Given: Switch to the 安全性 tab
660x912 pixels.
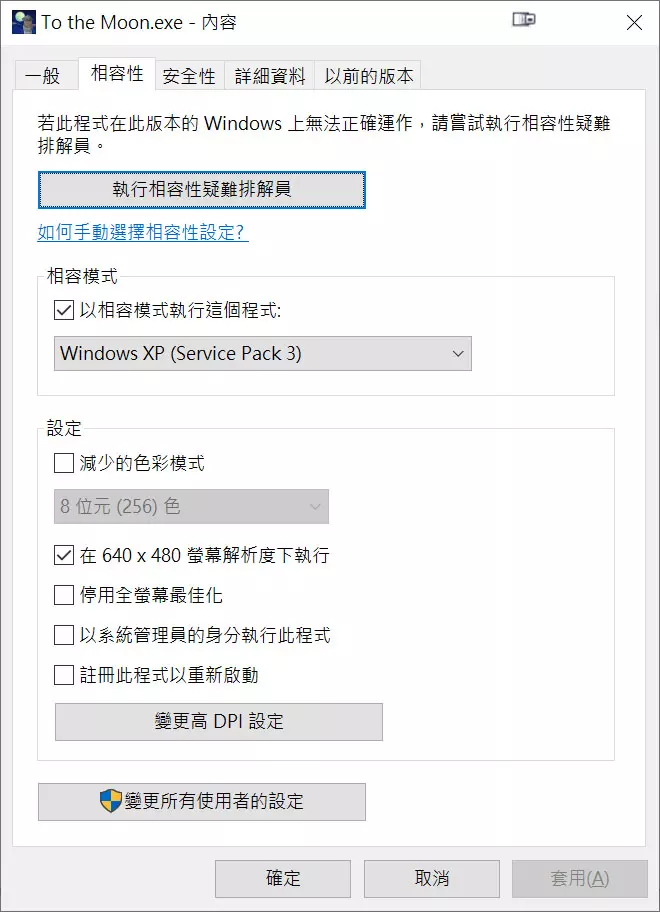Looking at the screenshot, I should click(x=189, y=75).
